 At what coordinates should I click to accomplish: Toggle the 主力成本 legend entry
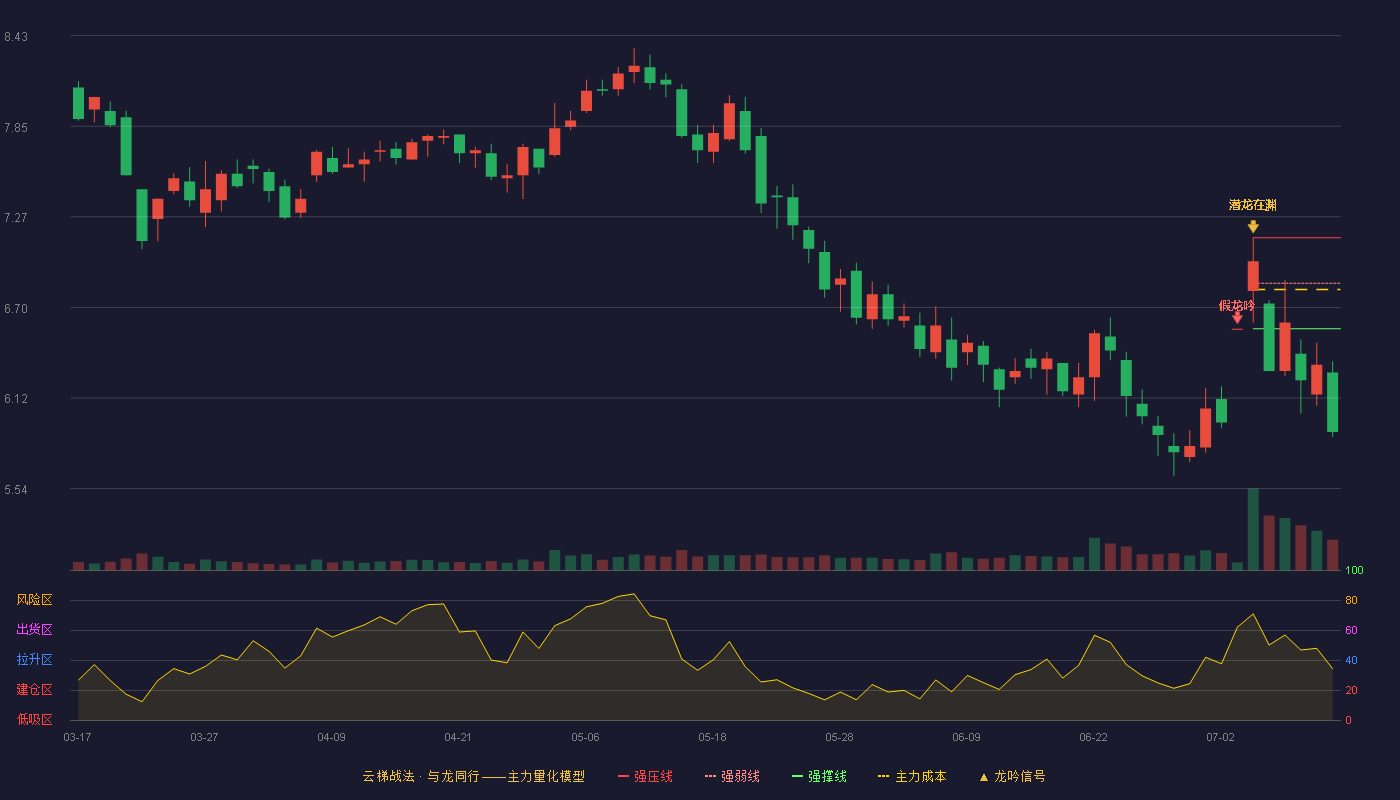912,776
